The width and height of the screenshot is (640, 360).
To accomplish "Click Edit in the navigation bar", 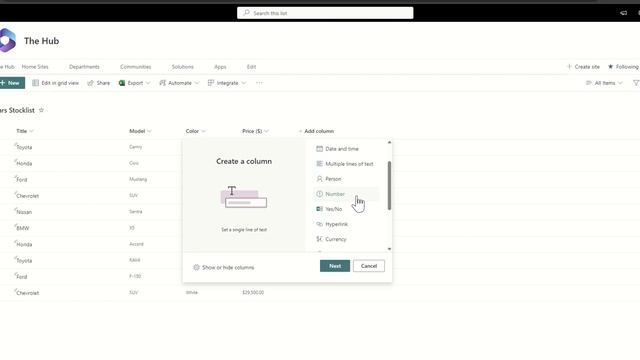I will tap(251, 67).
